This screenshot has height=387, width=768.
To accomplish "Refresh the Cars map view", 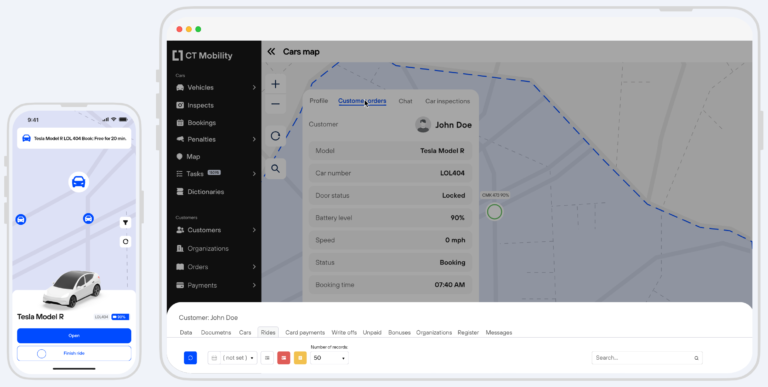I will pyautogui.click(x=275, y=136).
